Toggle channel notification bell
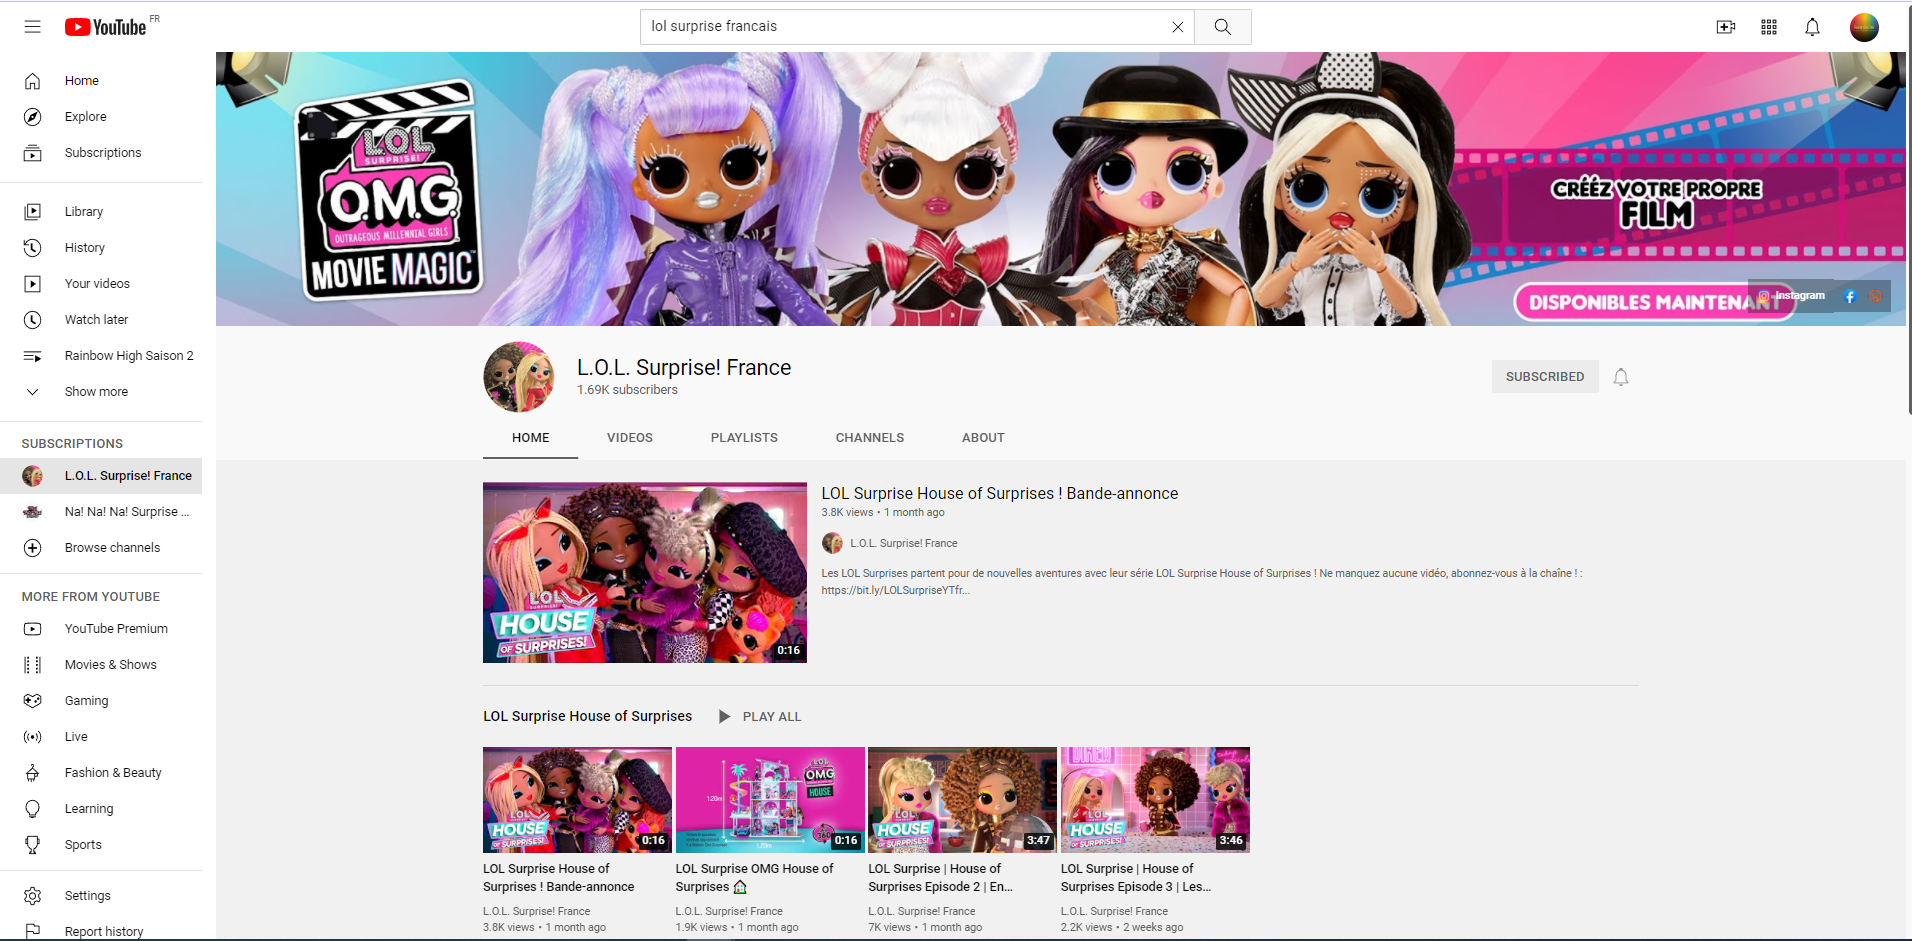This screenshot has height=941, width=1912. point(1621,377)
